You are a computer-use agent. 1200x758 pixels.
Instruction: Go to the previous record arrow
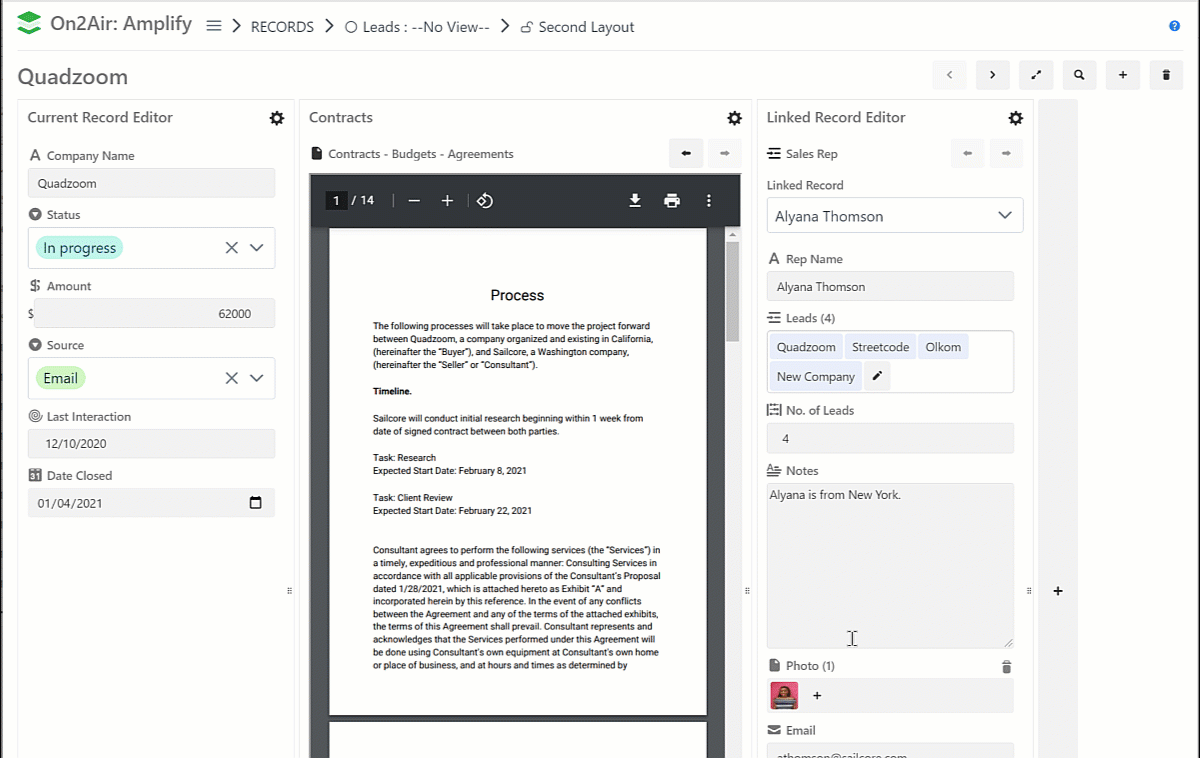949,75
